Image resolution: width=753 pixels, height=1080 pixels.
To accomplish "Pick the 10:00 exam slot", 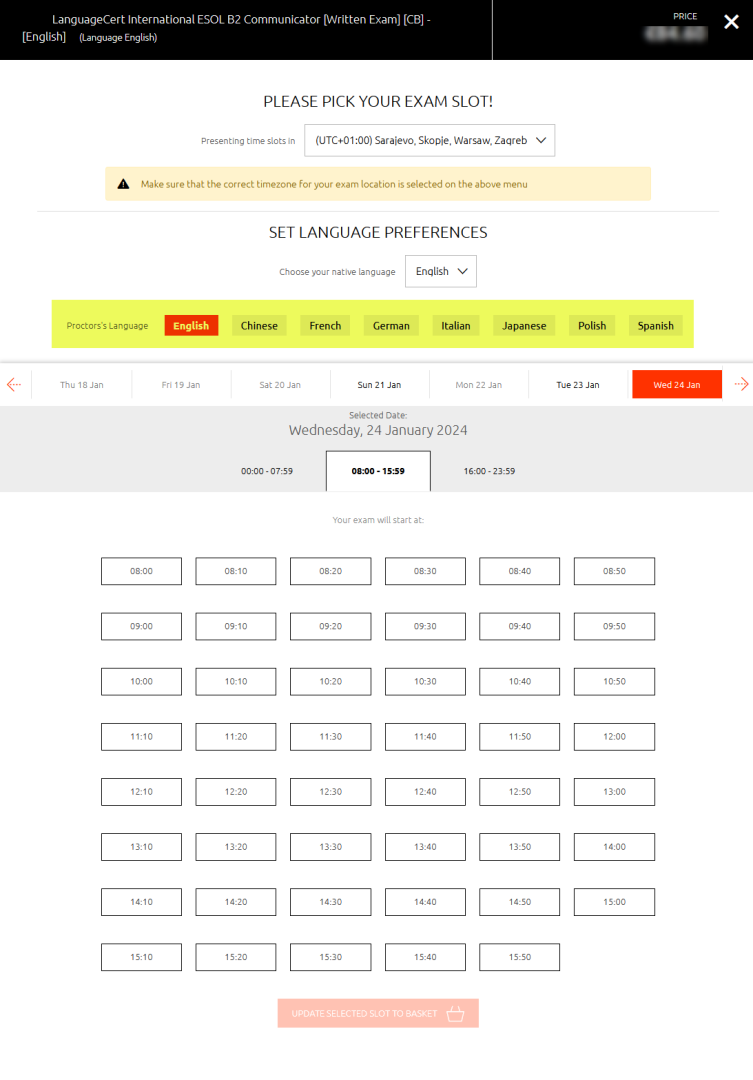I will point(141,681).
